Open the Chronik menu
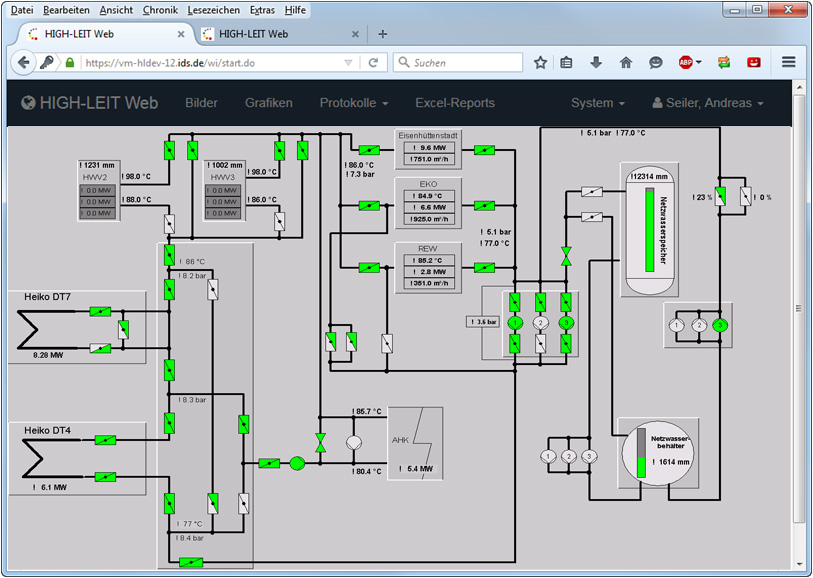Image resolution: width=813 pixels, height=578 pixels. point(160,9)
